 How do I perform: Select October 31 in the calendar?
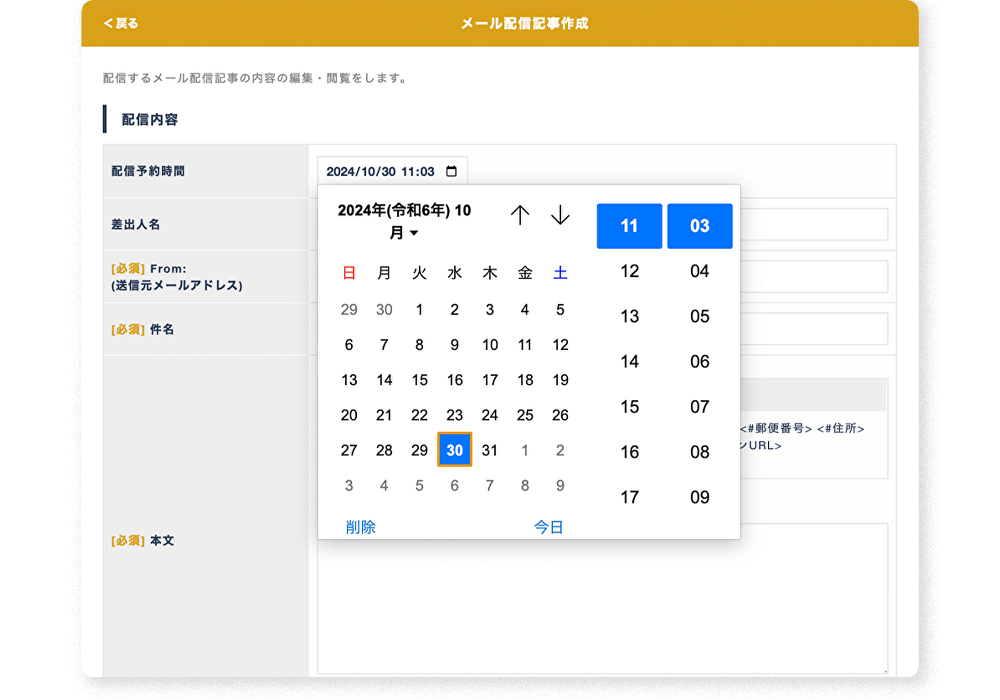489,450
